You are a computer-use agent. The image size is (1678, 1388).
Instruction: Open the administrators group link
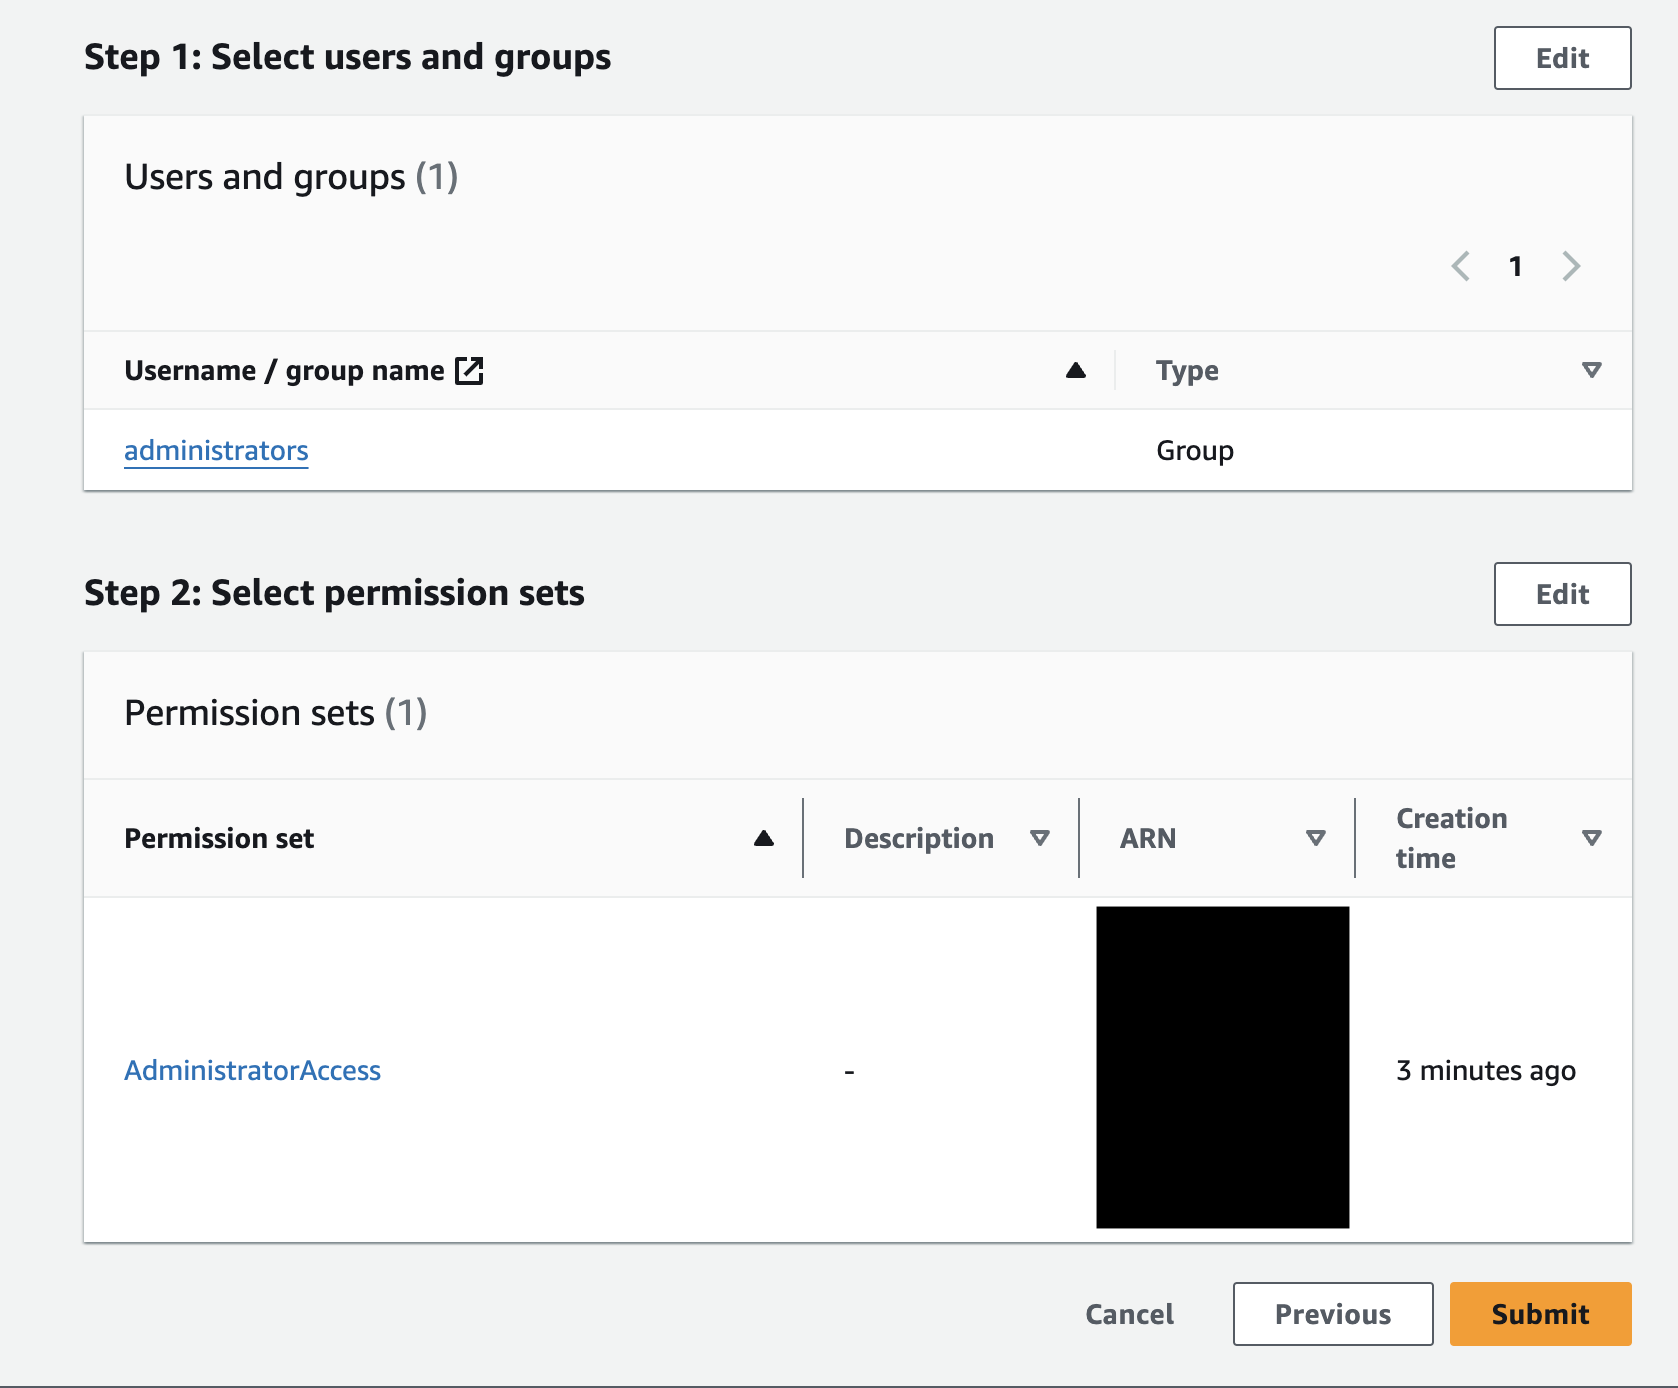216,451
